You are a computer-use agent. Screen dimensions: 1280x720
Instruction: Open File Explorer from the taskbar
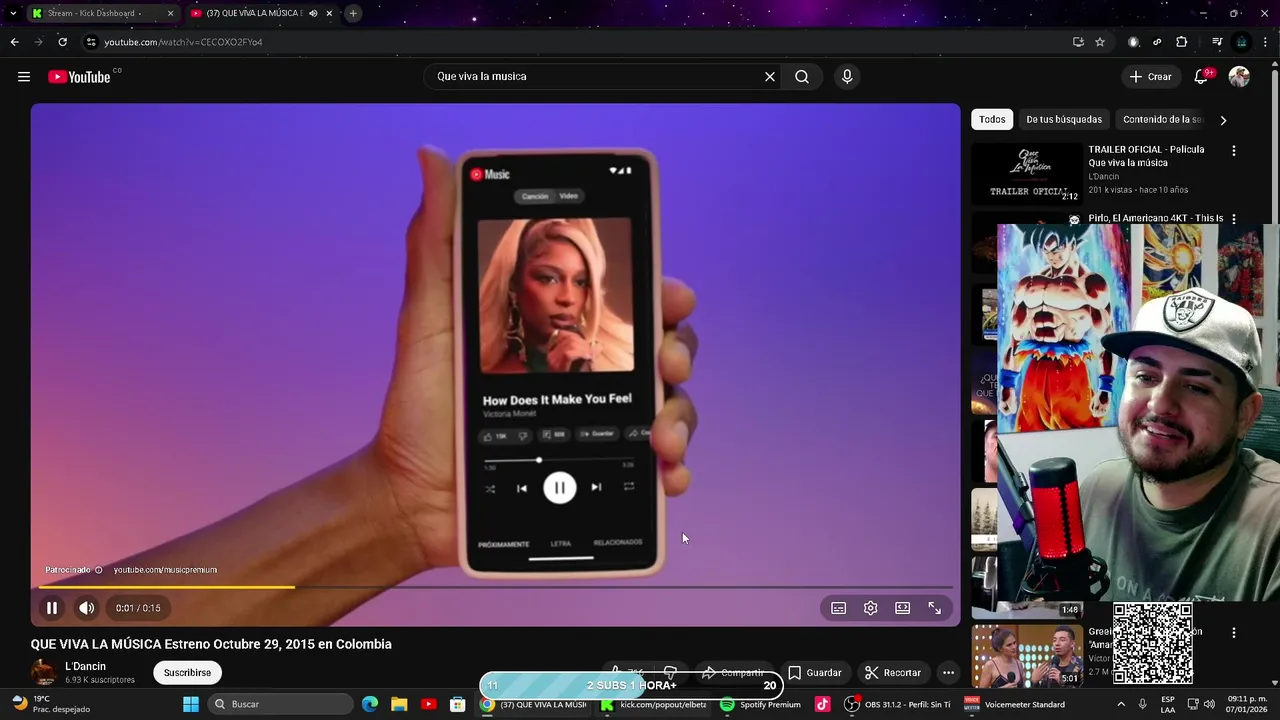399,704
